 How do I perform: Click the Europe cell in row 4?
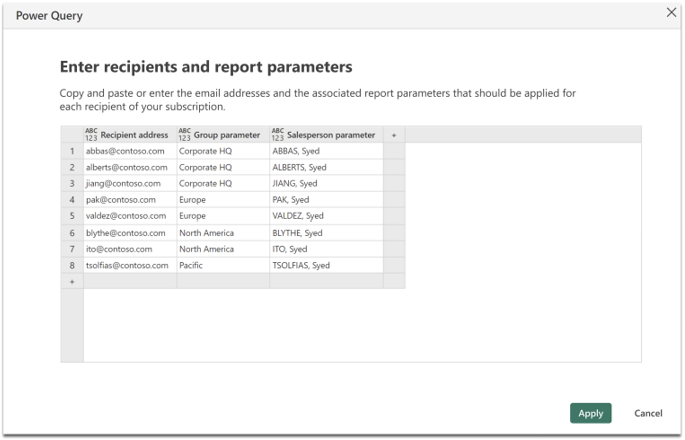click(x=223, y=200)
